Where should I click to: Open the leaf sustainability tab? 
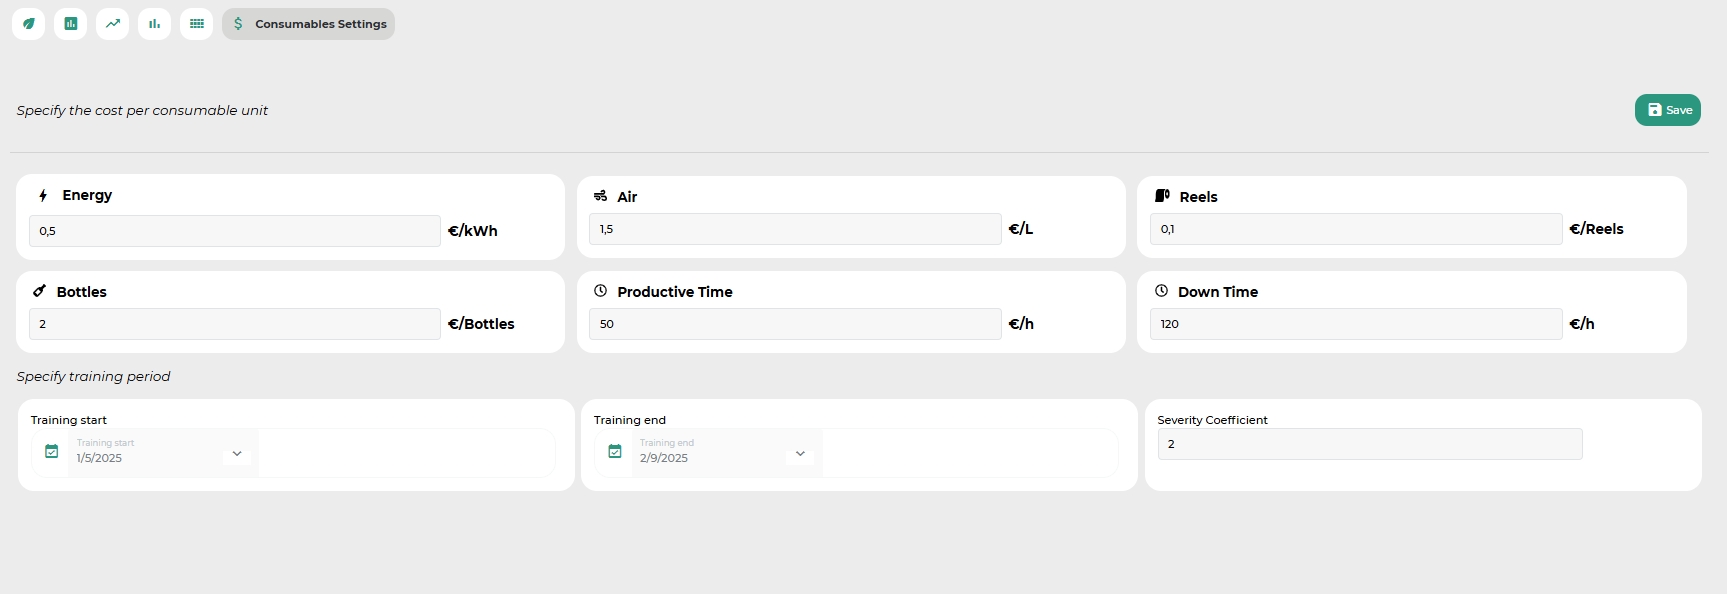[x=29, y=24]
